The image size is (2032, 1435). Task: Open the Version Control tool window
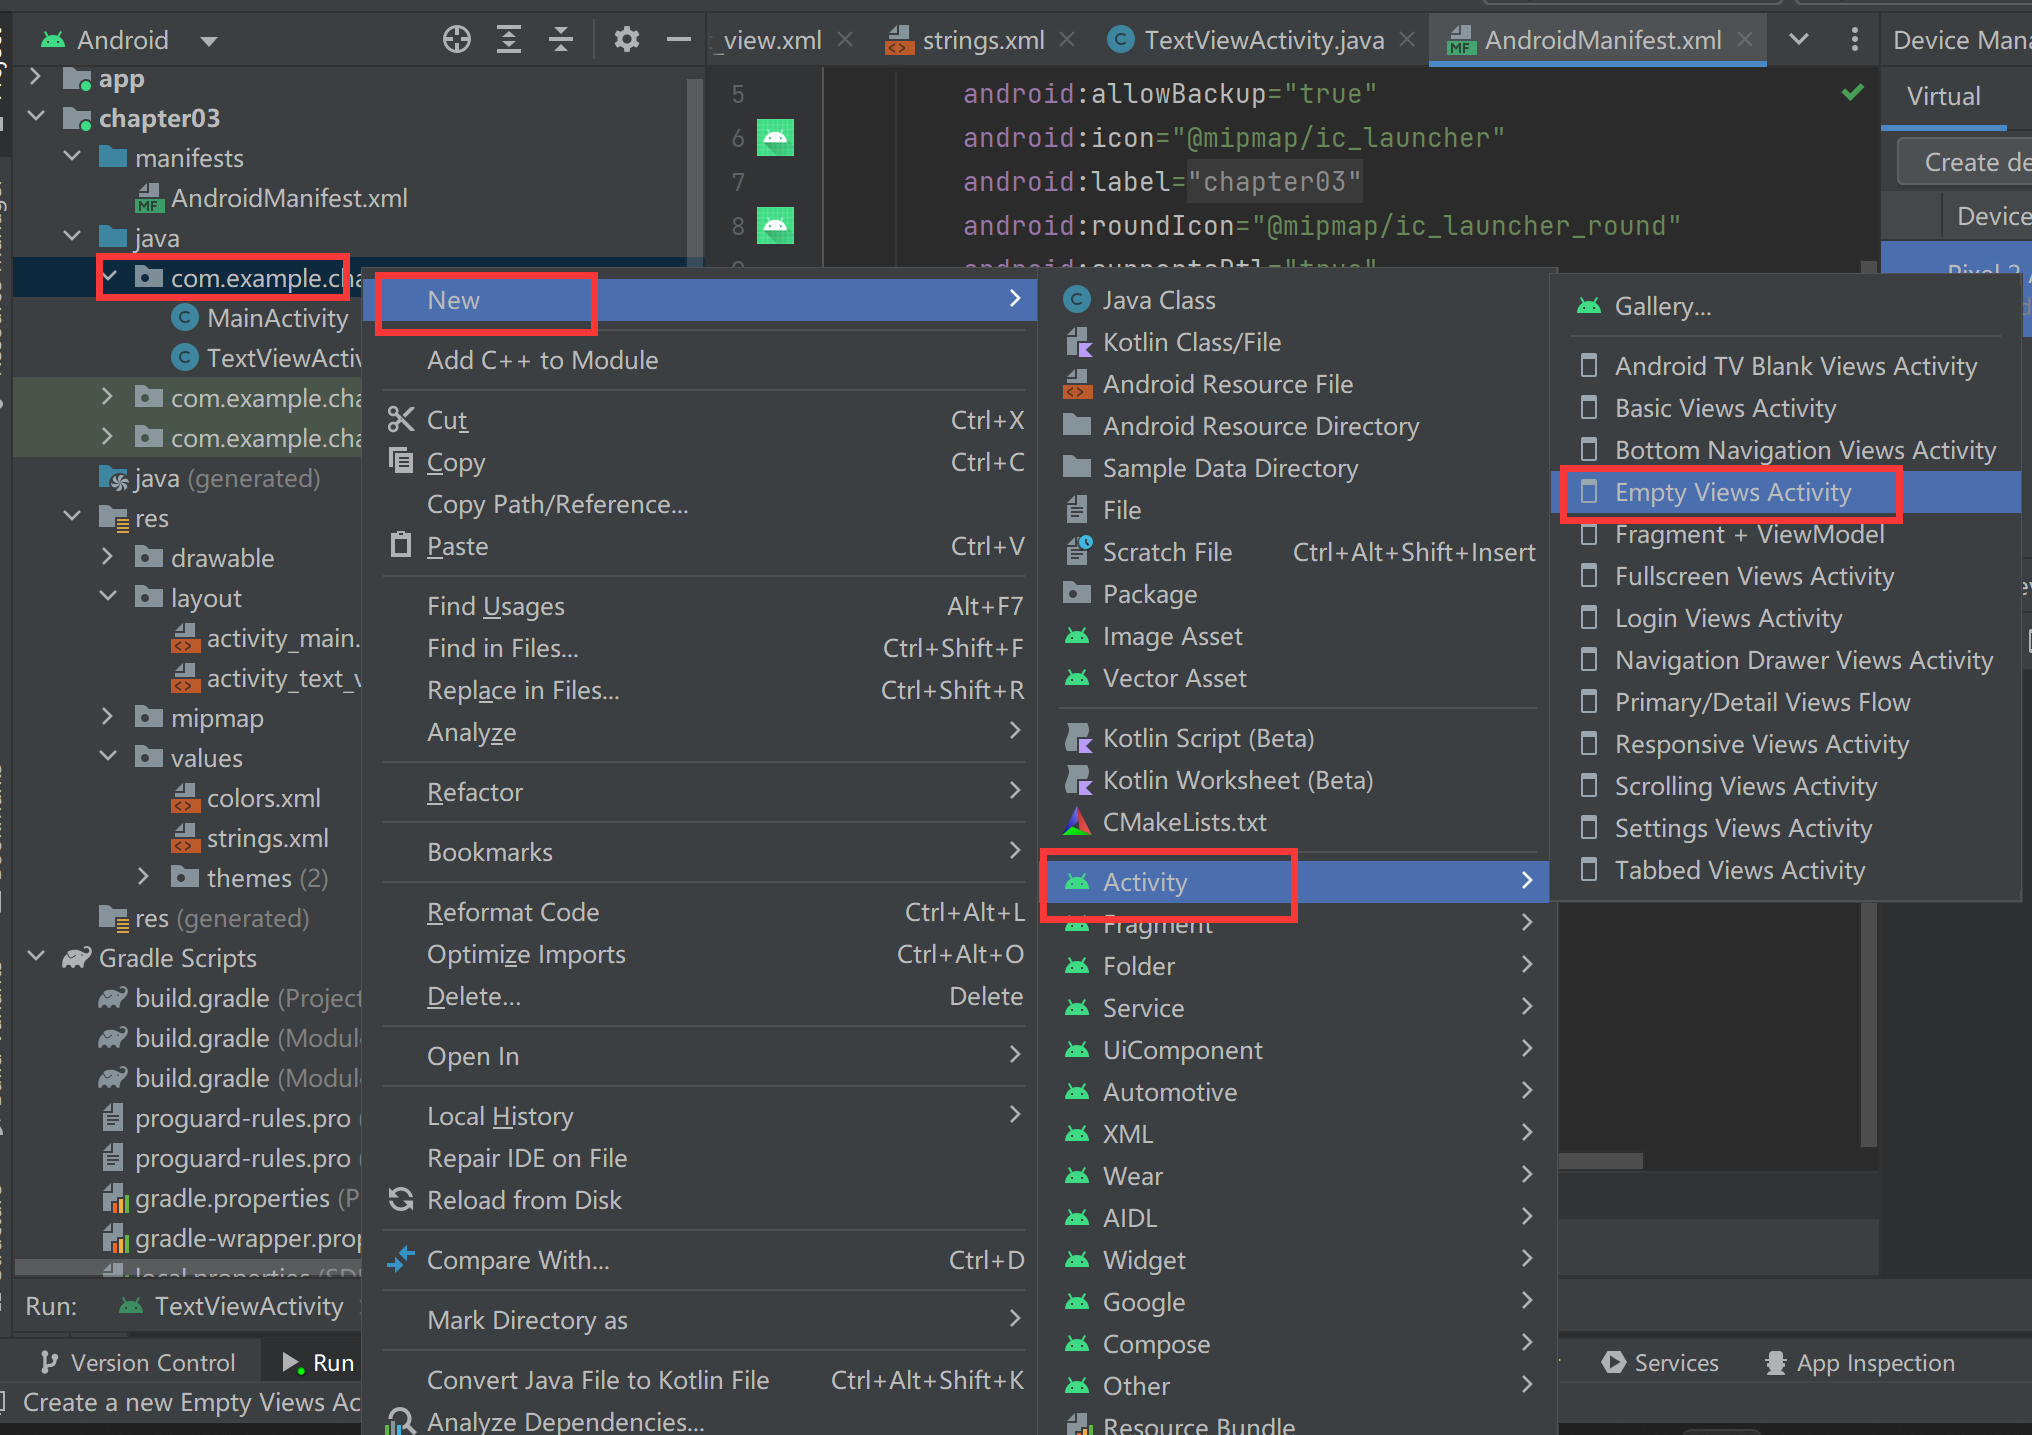(x=137, y=1362)
